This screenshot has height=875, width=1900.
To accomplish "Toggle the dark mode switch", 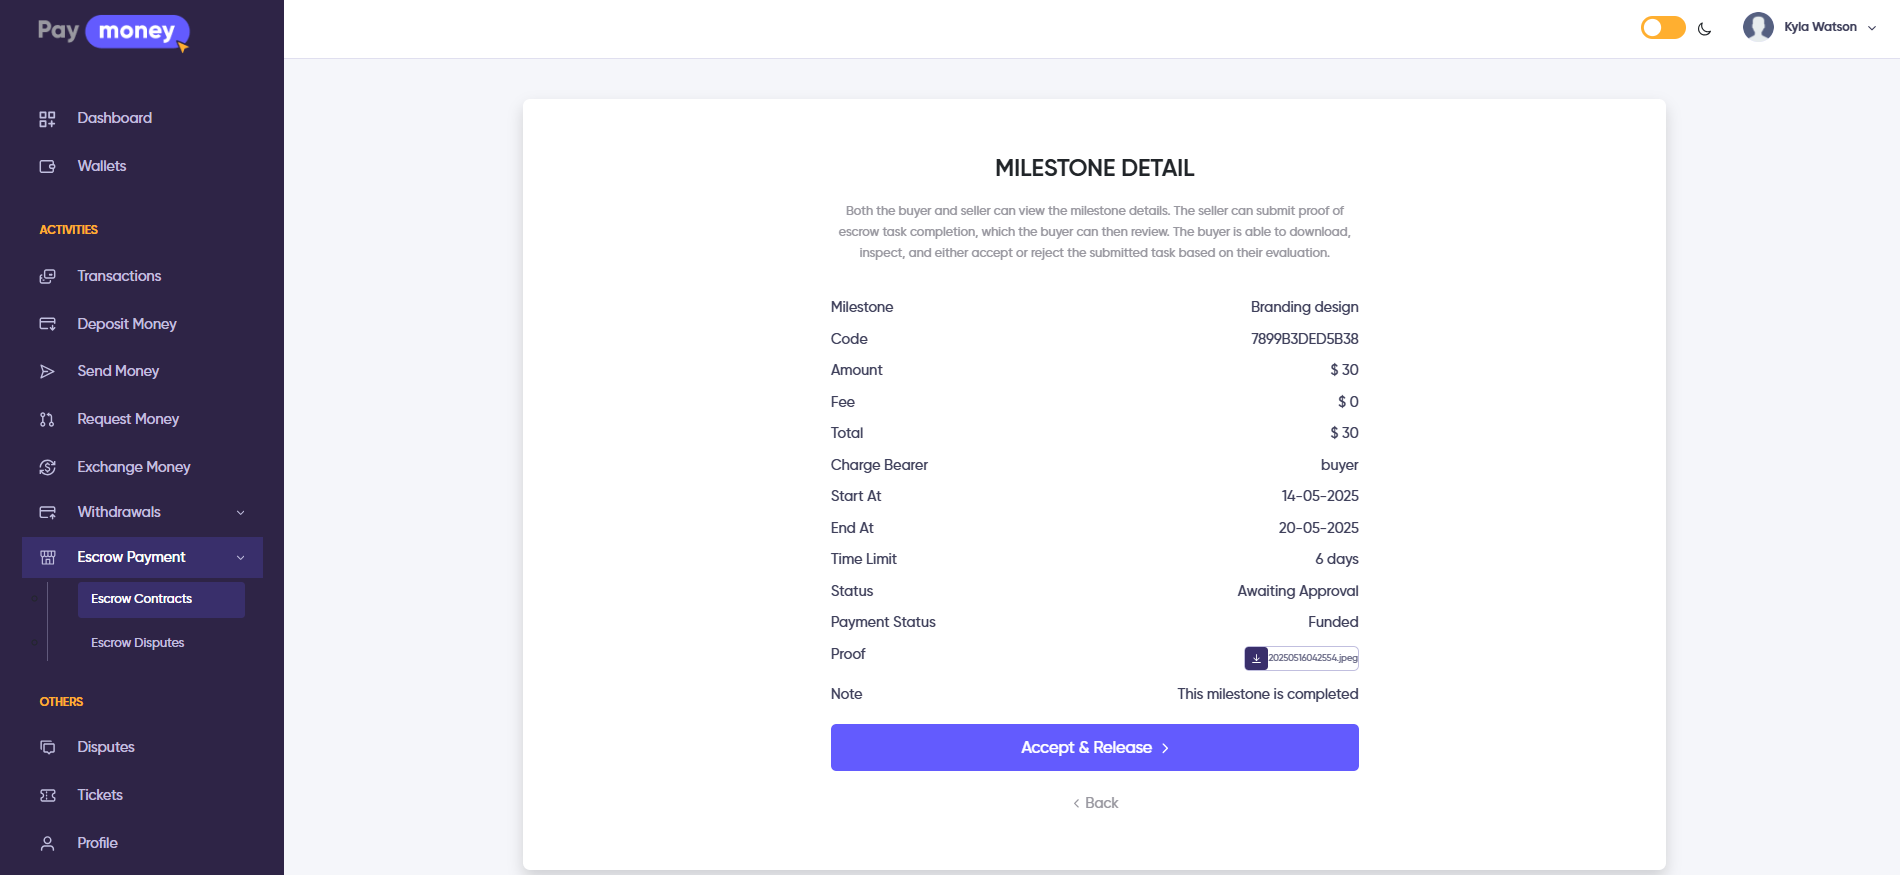I will [x=1663, y=28].
